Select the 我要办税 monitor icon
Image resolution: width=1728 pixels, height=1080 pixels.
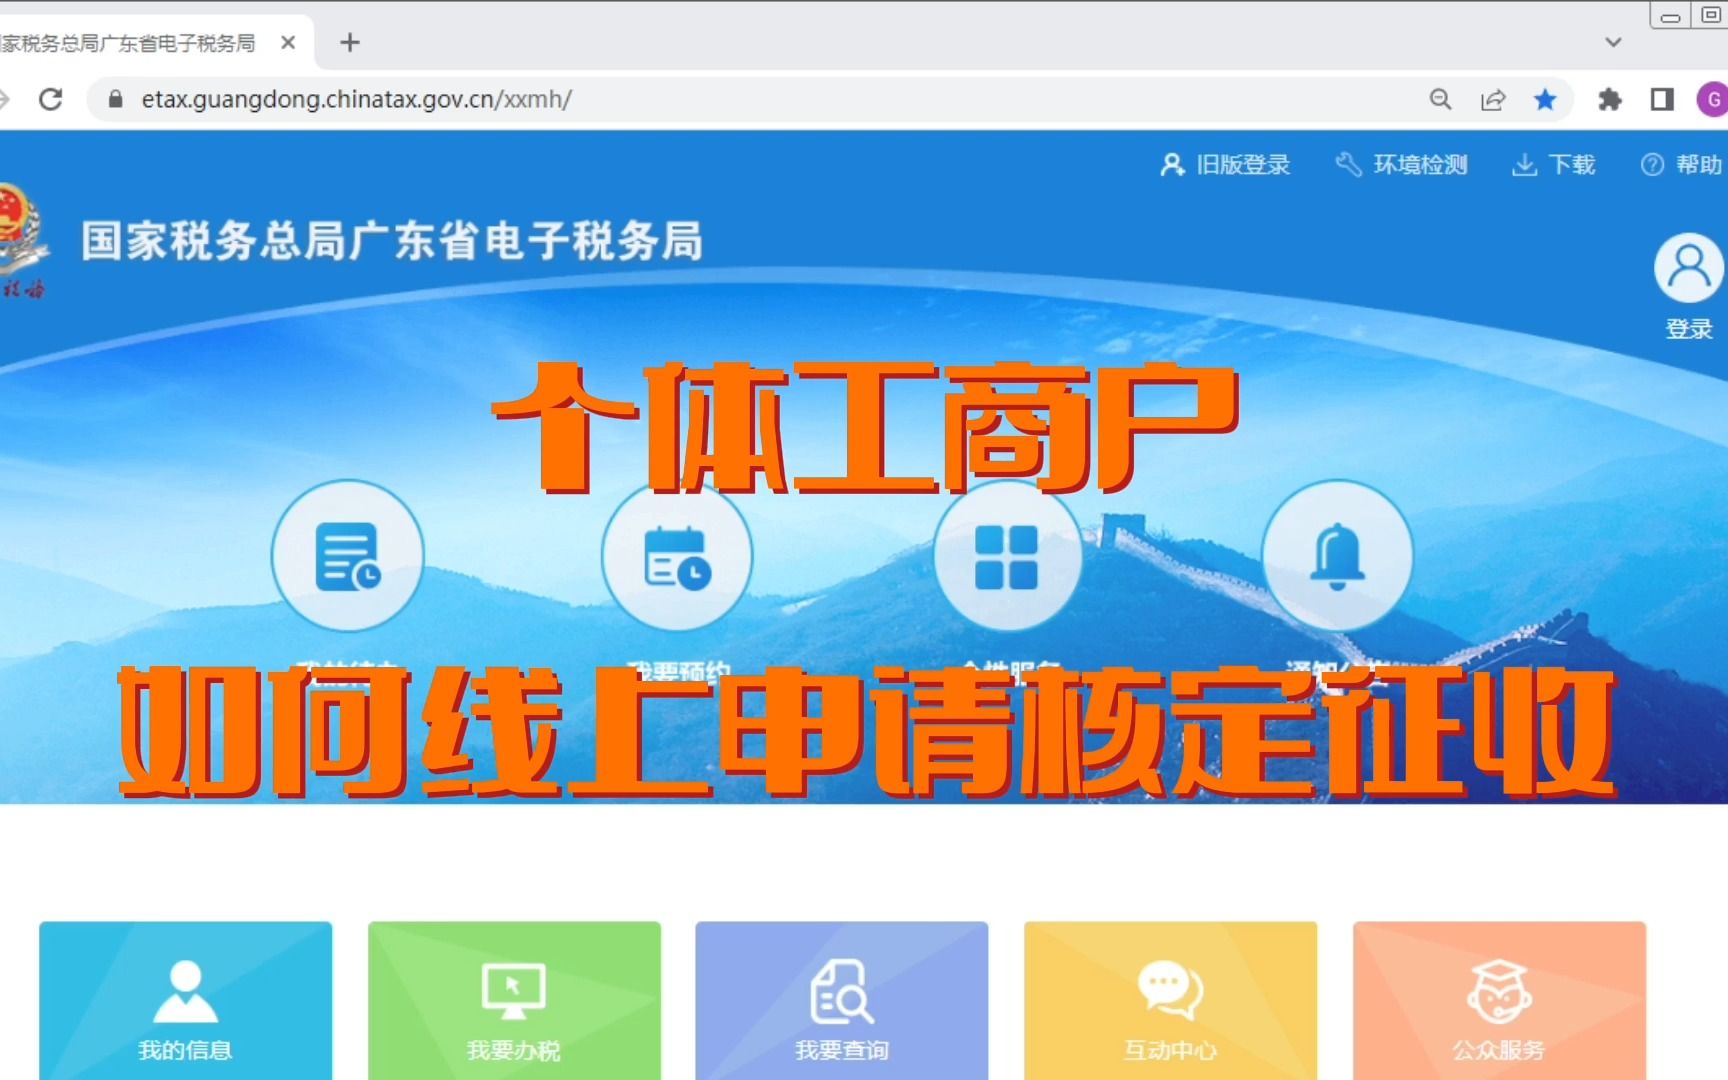(x=513, y=990)
